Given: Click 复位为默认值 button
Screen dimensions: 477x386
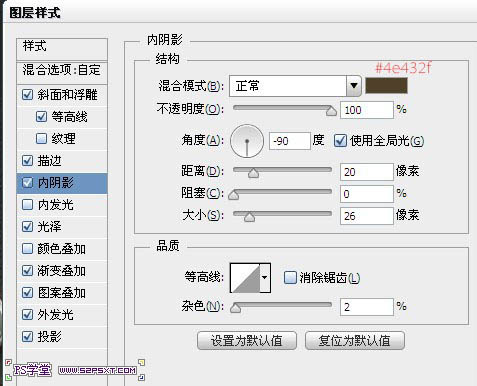Looking at the screenshot, I should tap(355, 341).
